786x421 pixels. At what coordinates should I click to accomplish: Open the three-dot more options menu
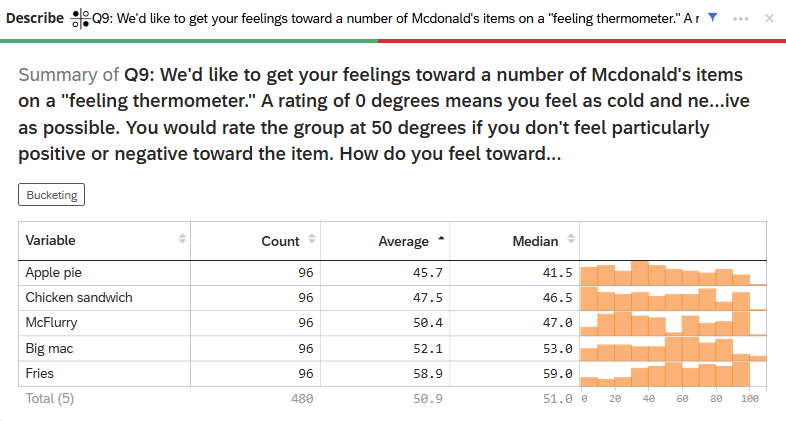741,19
